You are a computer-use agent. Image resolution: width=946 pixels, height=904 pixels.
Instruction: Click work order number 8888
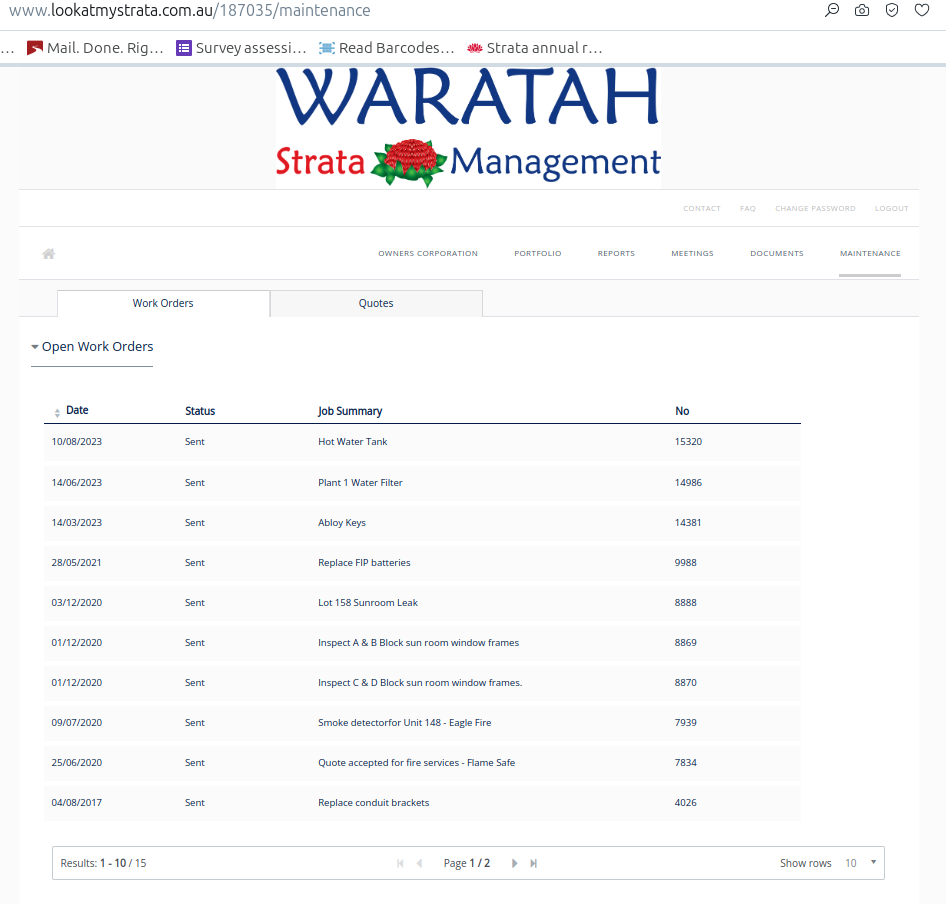[x=685, y=602]
